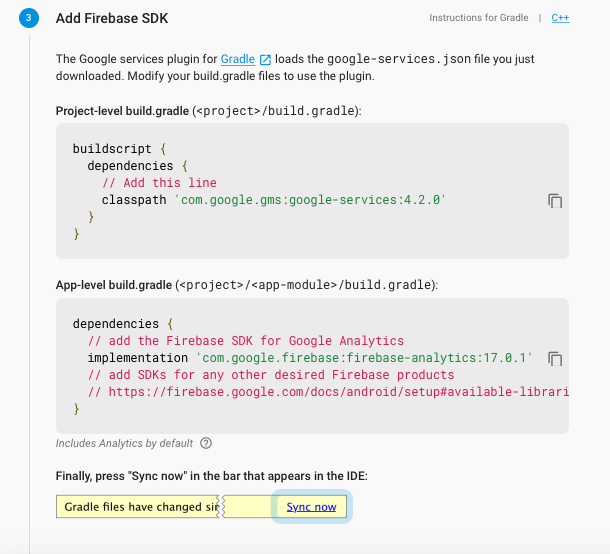Click the Firebase docs URL comment line
The width and height of the screenshot is (610, 554).
328,392
